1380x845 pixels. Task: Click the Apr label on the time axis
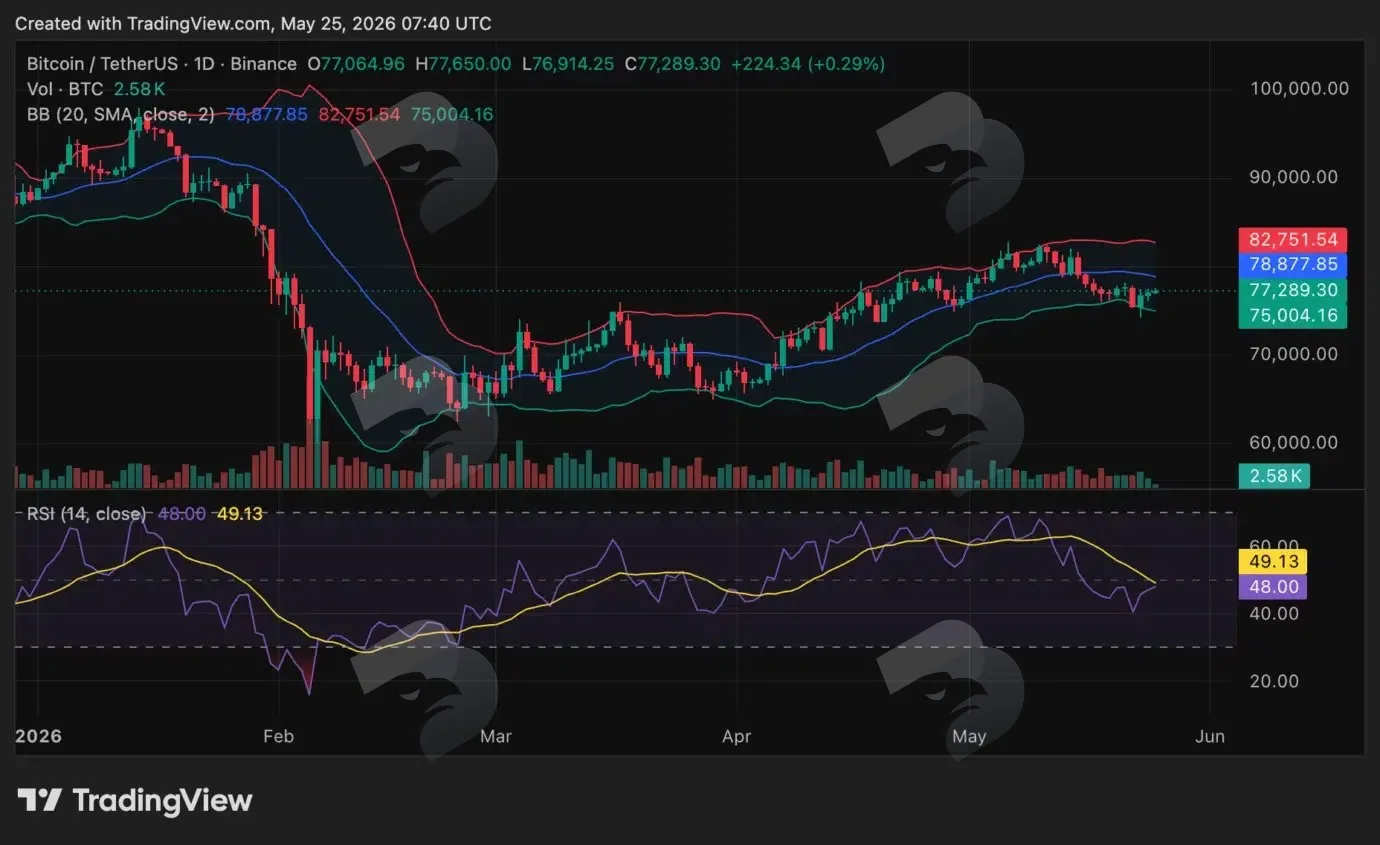[736, 737]
